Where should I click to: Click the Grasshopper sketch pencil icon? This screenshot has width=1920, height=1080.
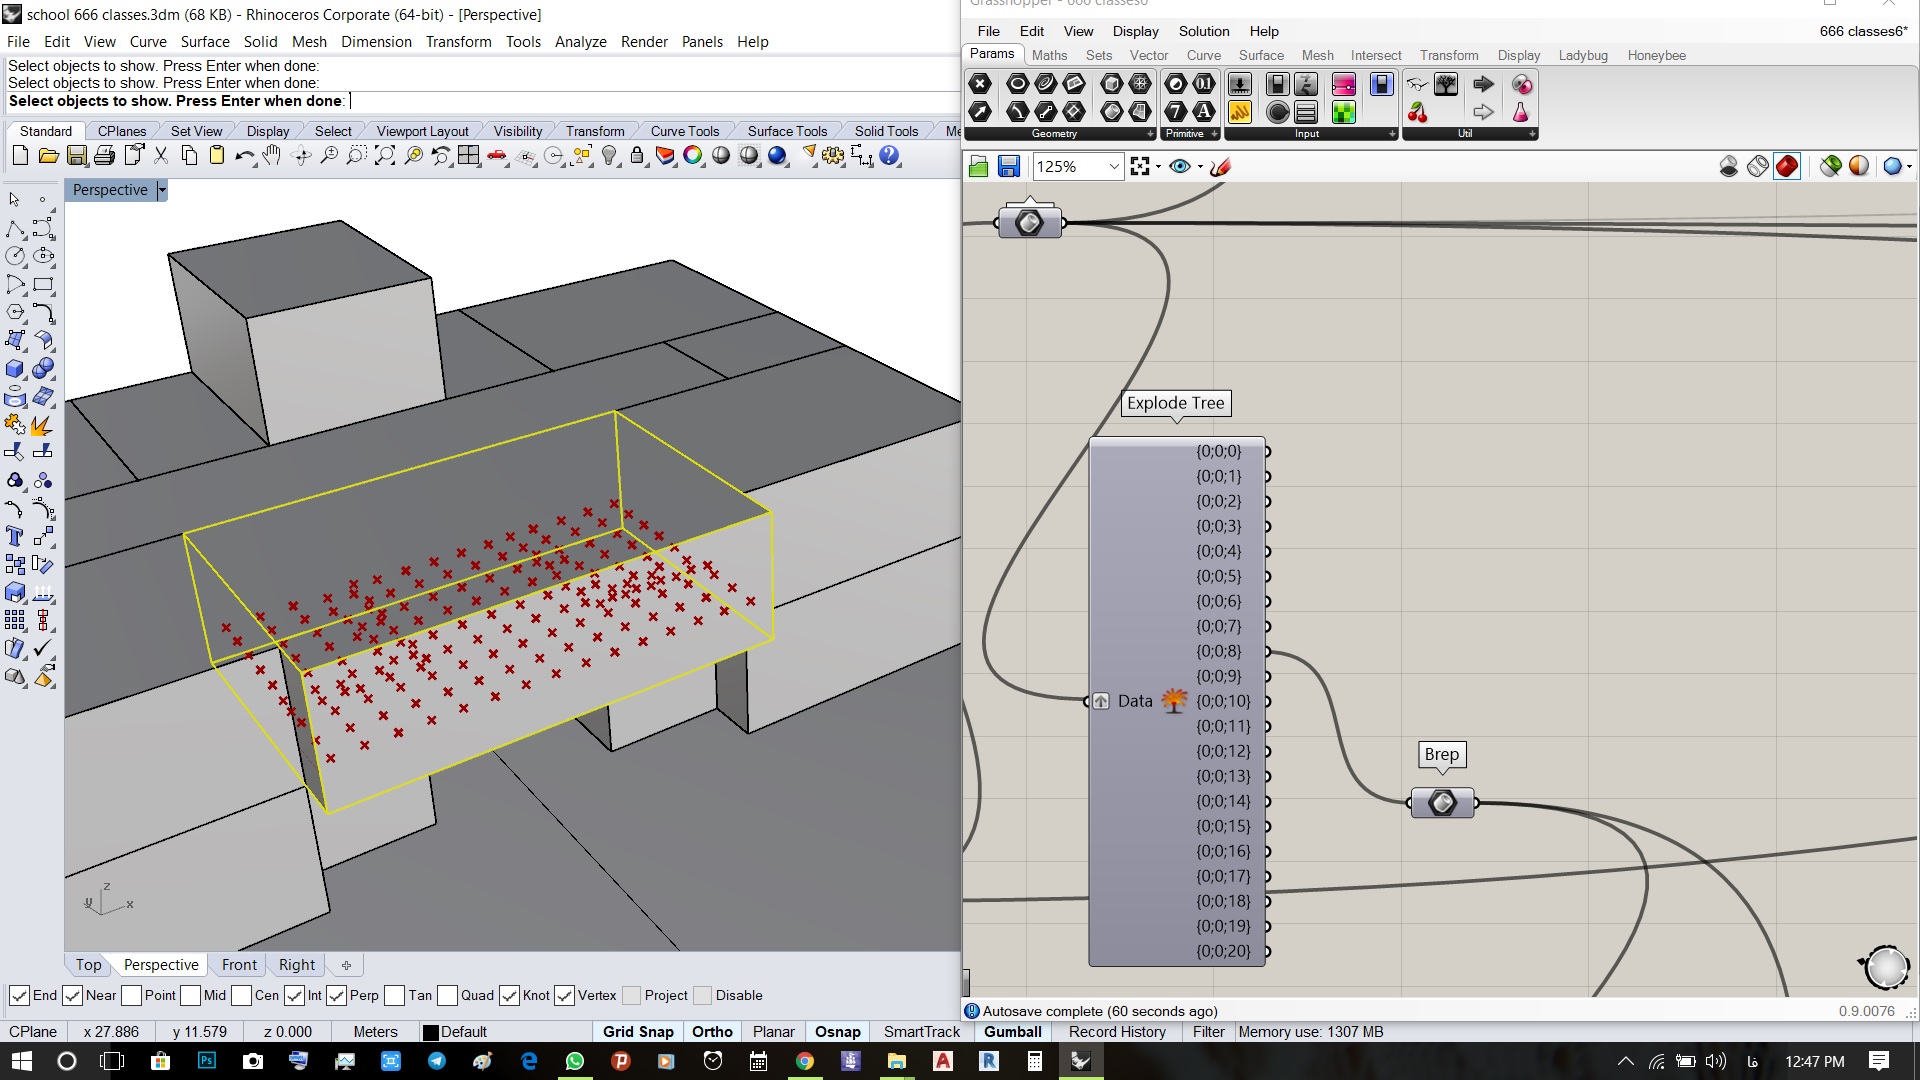click(x=1220, y=167)
